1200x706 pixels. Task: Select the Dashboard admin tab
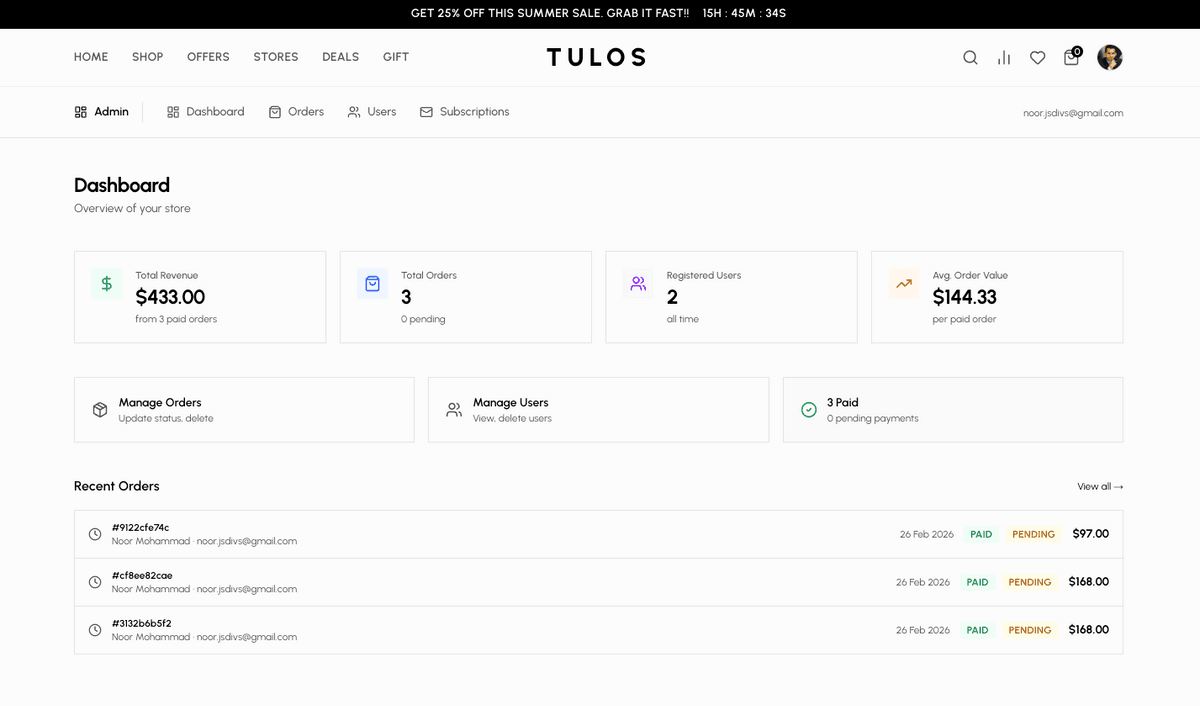coord(206,112)
